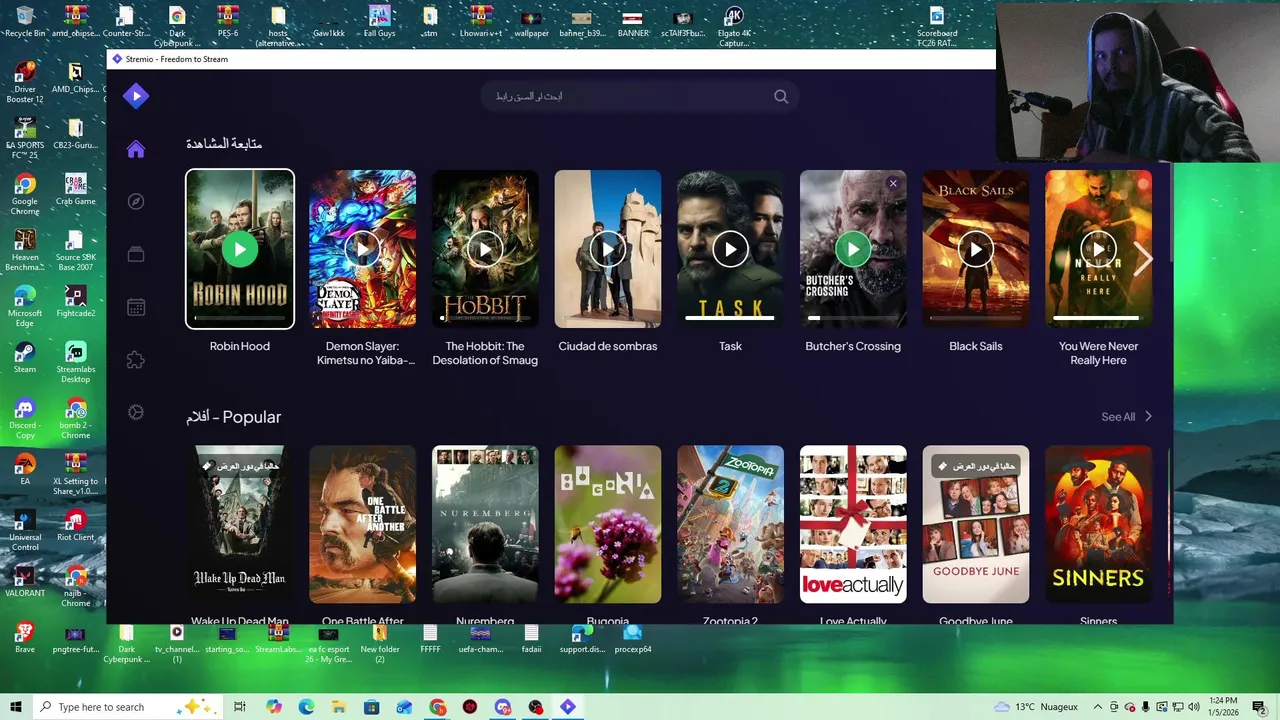Open the Love Actually poster
This screenshot has height=720, width=1280.
pos(853,524)
